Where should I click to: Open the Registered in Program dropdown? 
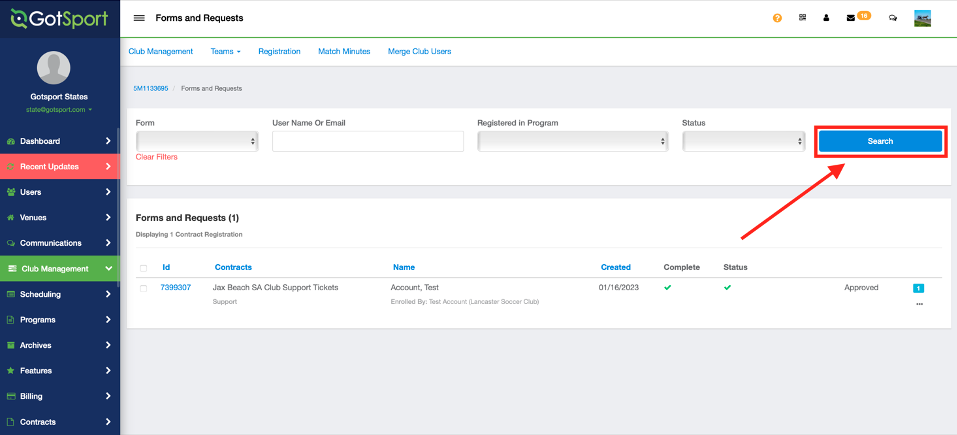572,142
